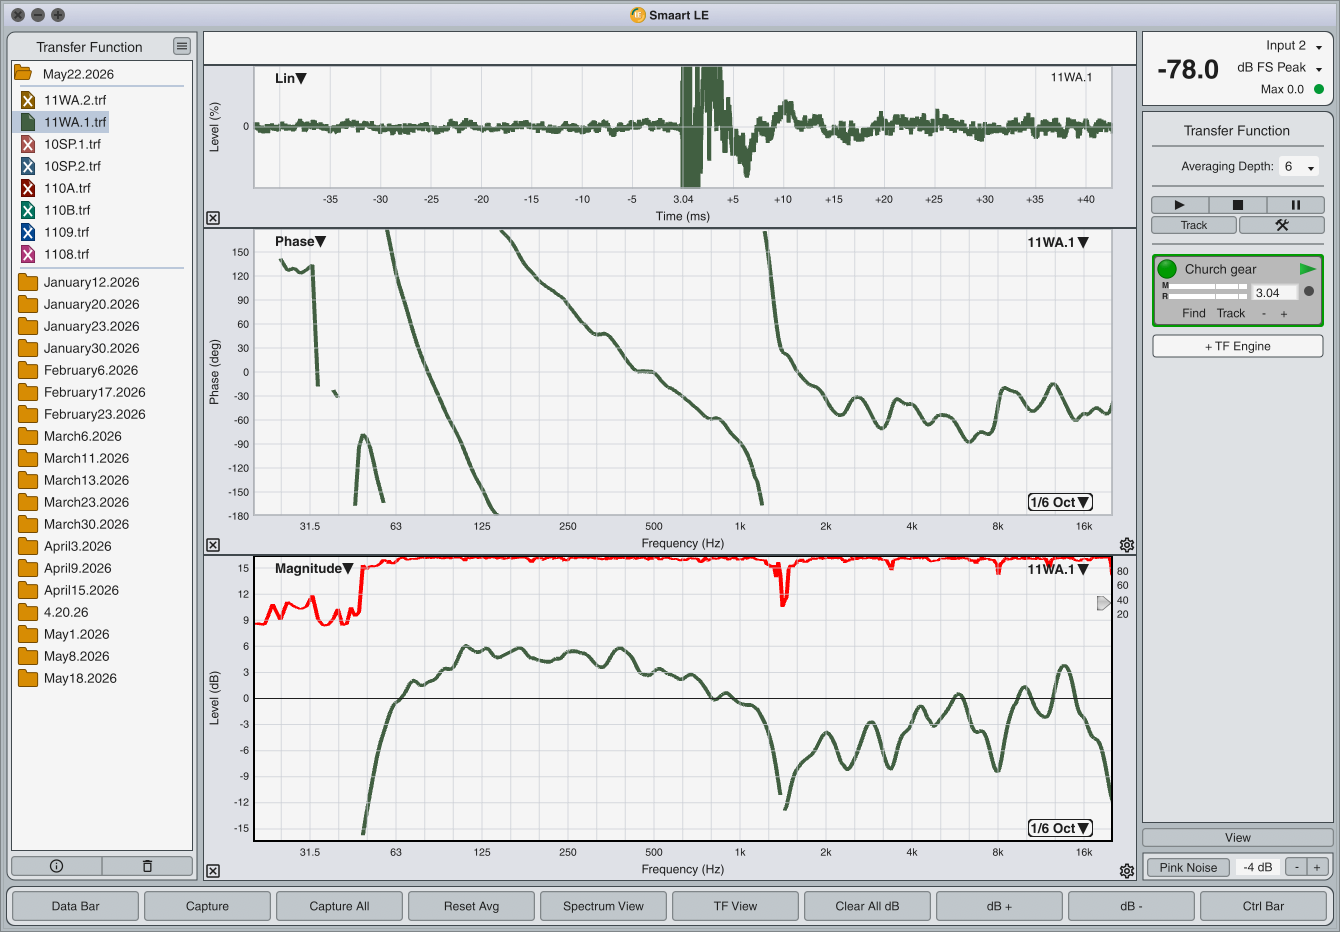The image size is (1340, 932).
Task: Open the dB FS Peak meter type dropdown
Action: pos(1280,67)
